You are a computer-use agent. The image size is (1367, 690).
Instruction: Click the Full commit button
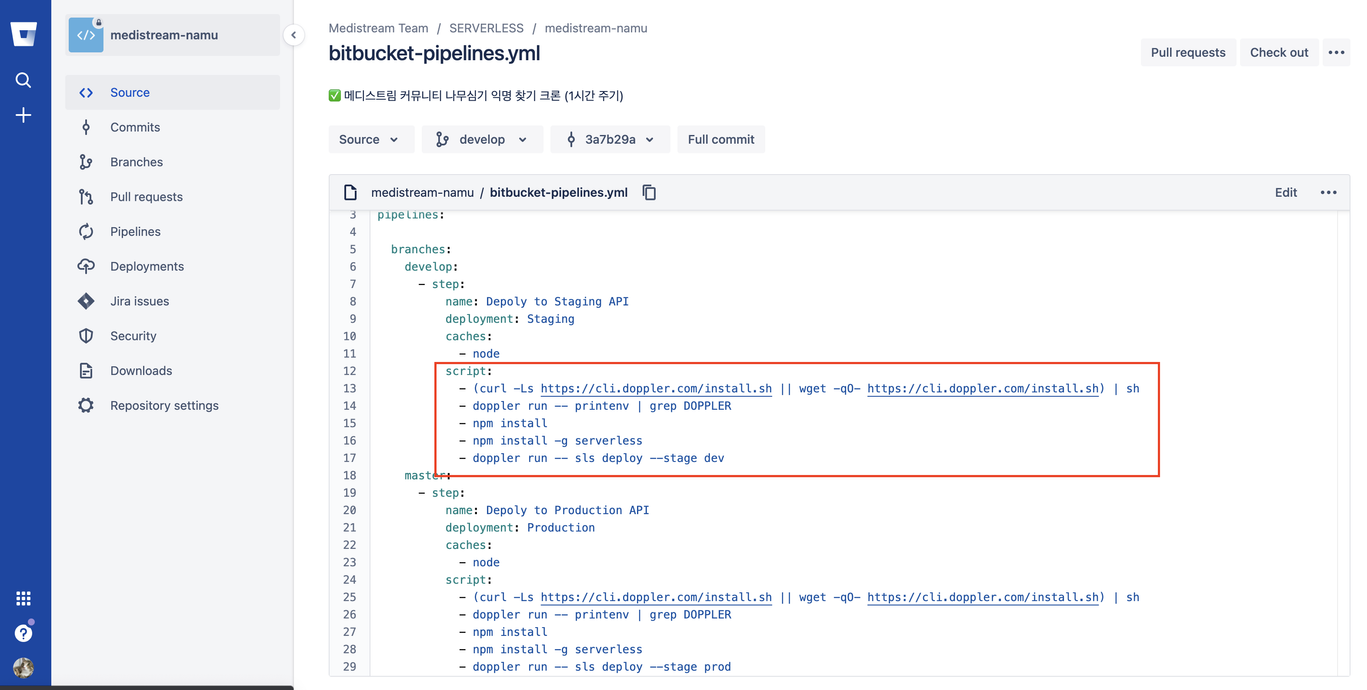pos(721,139)
